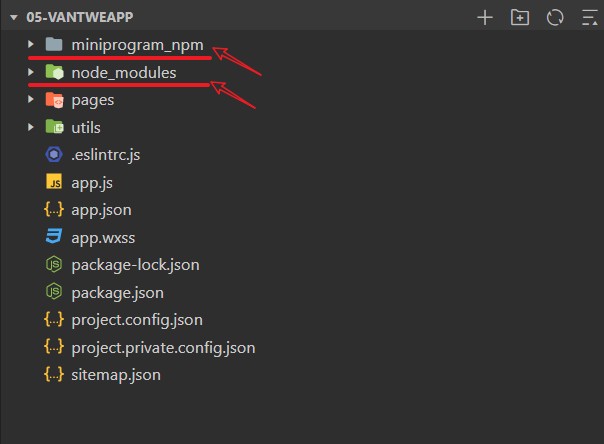Click the app.js JS file icon
Screen dimensions: 604x444
[54, 182]
